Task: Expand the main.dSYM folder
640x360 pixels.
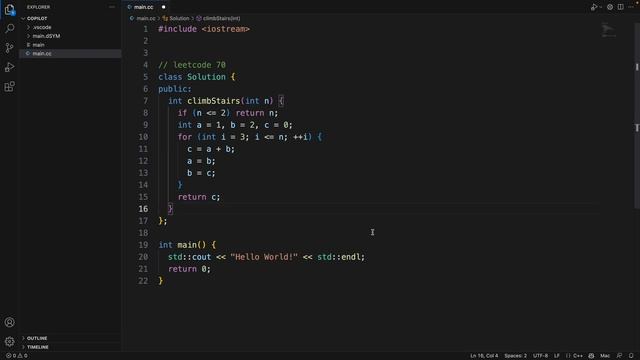Action: [x=70, y=36]
